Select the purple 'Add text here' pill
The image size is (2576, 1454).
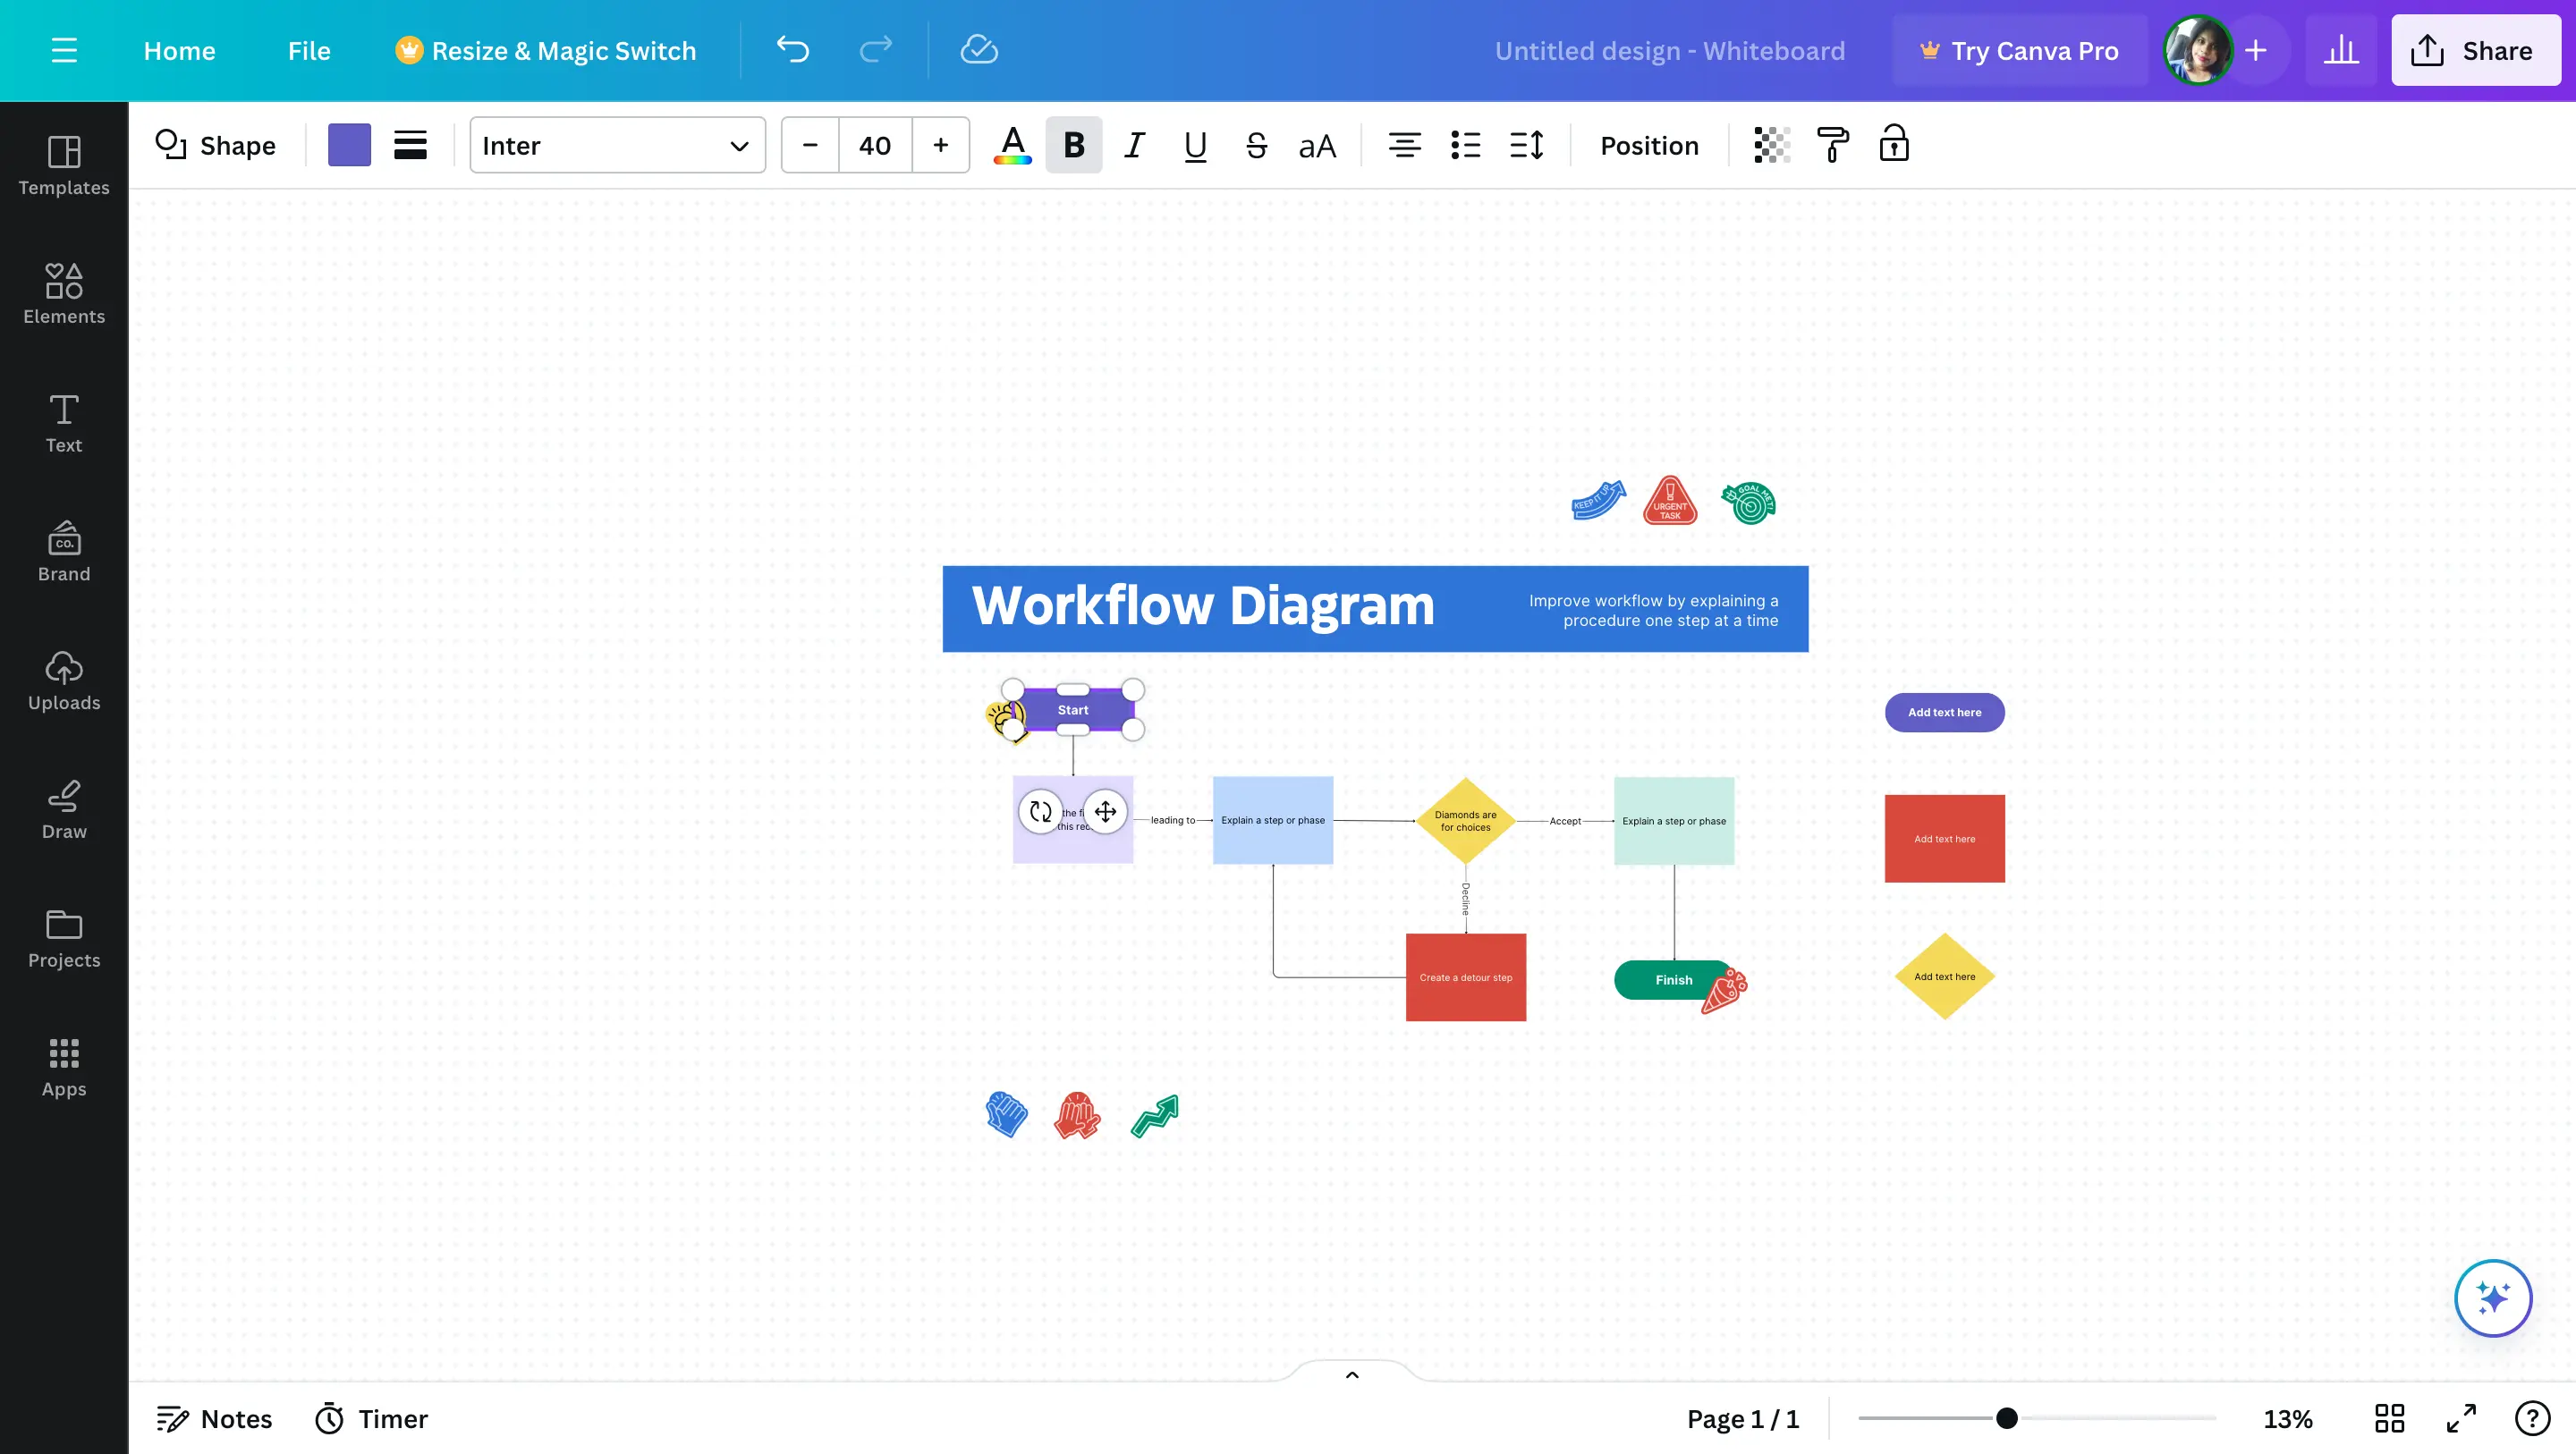(1944, 712)
